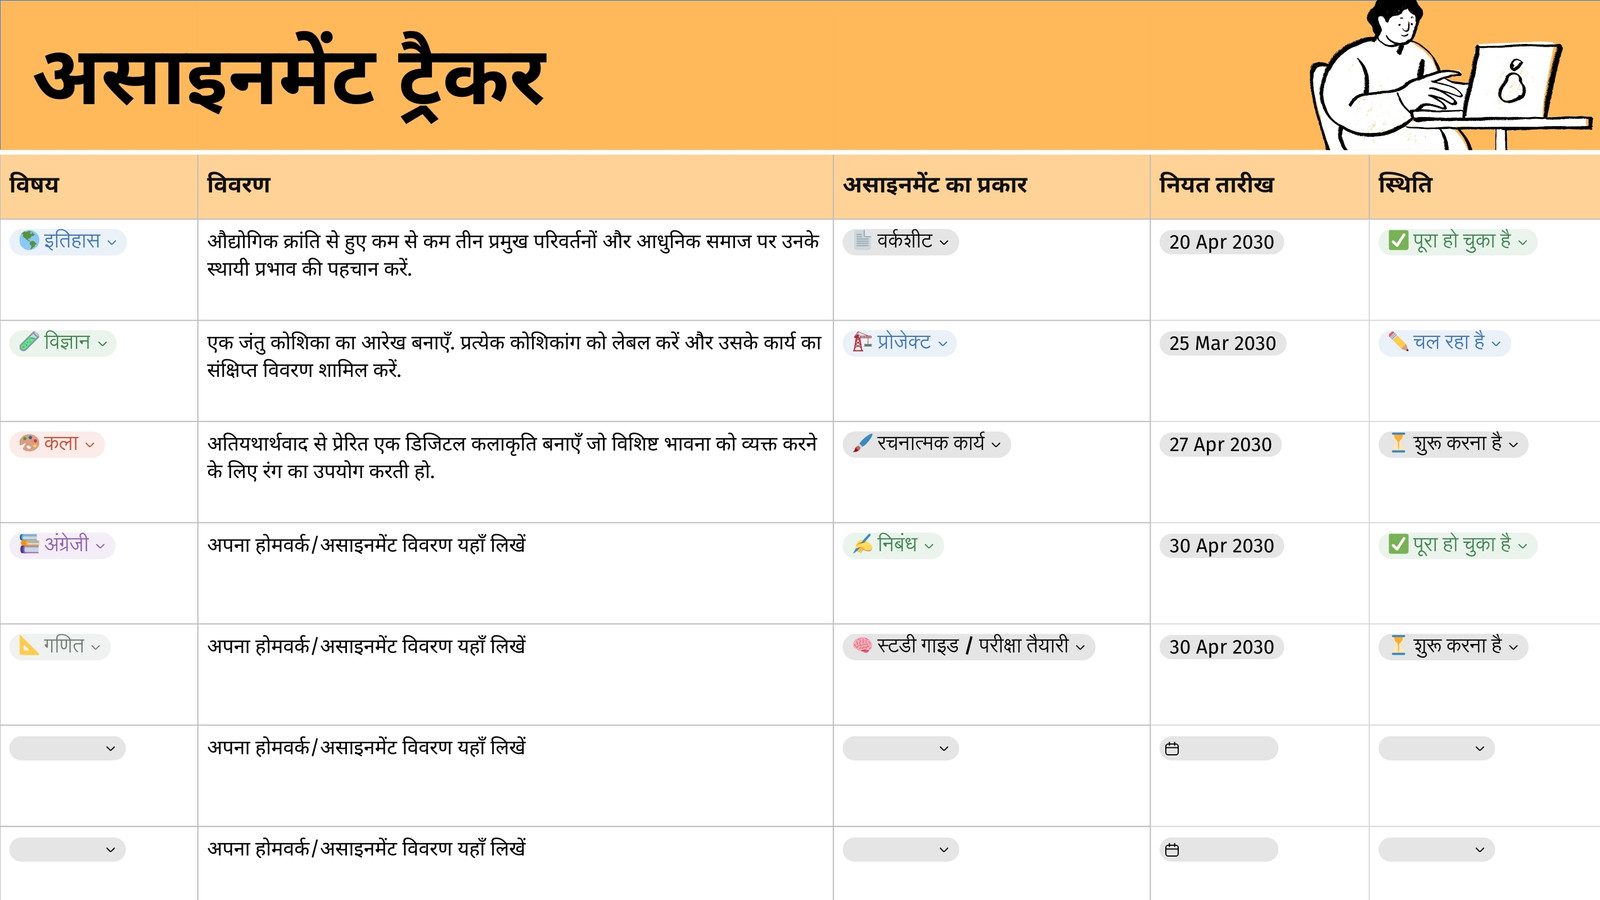Open empty status dropdown in sixth row
The image size is (1600, 900).
[x=1437, y=748]
